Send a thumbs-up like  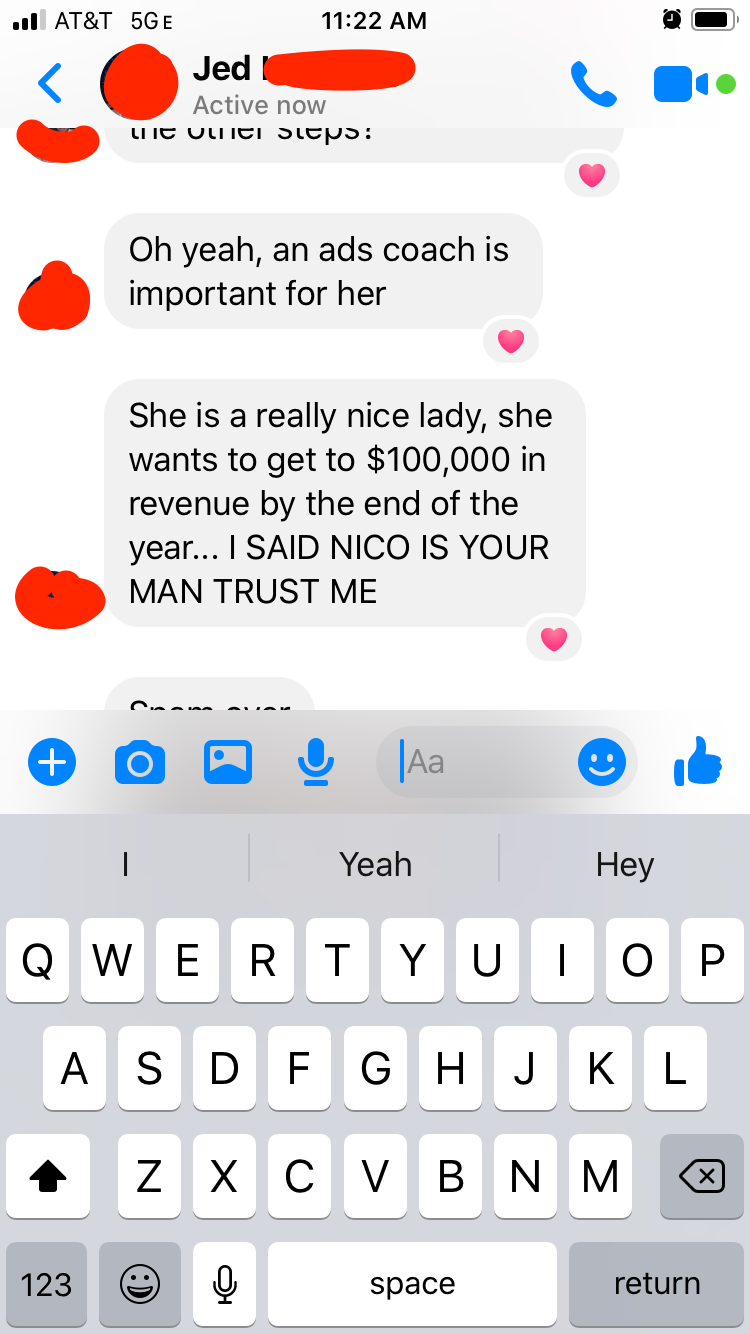coord(698,762)
